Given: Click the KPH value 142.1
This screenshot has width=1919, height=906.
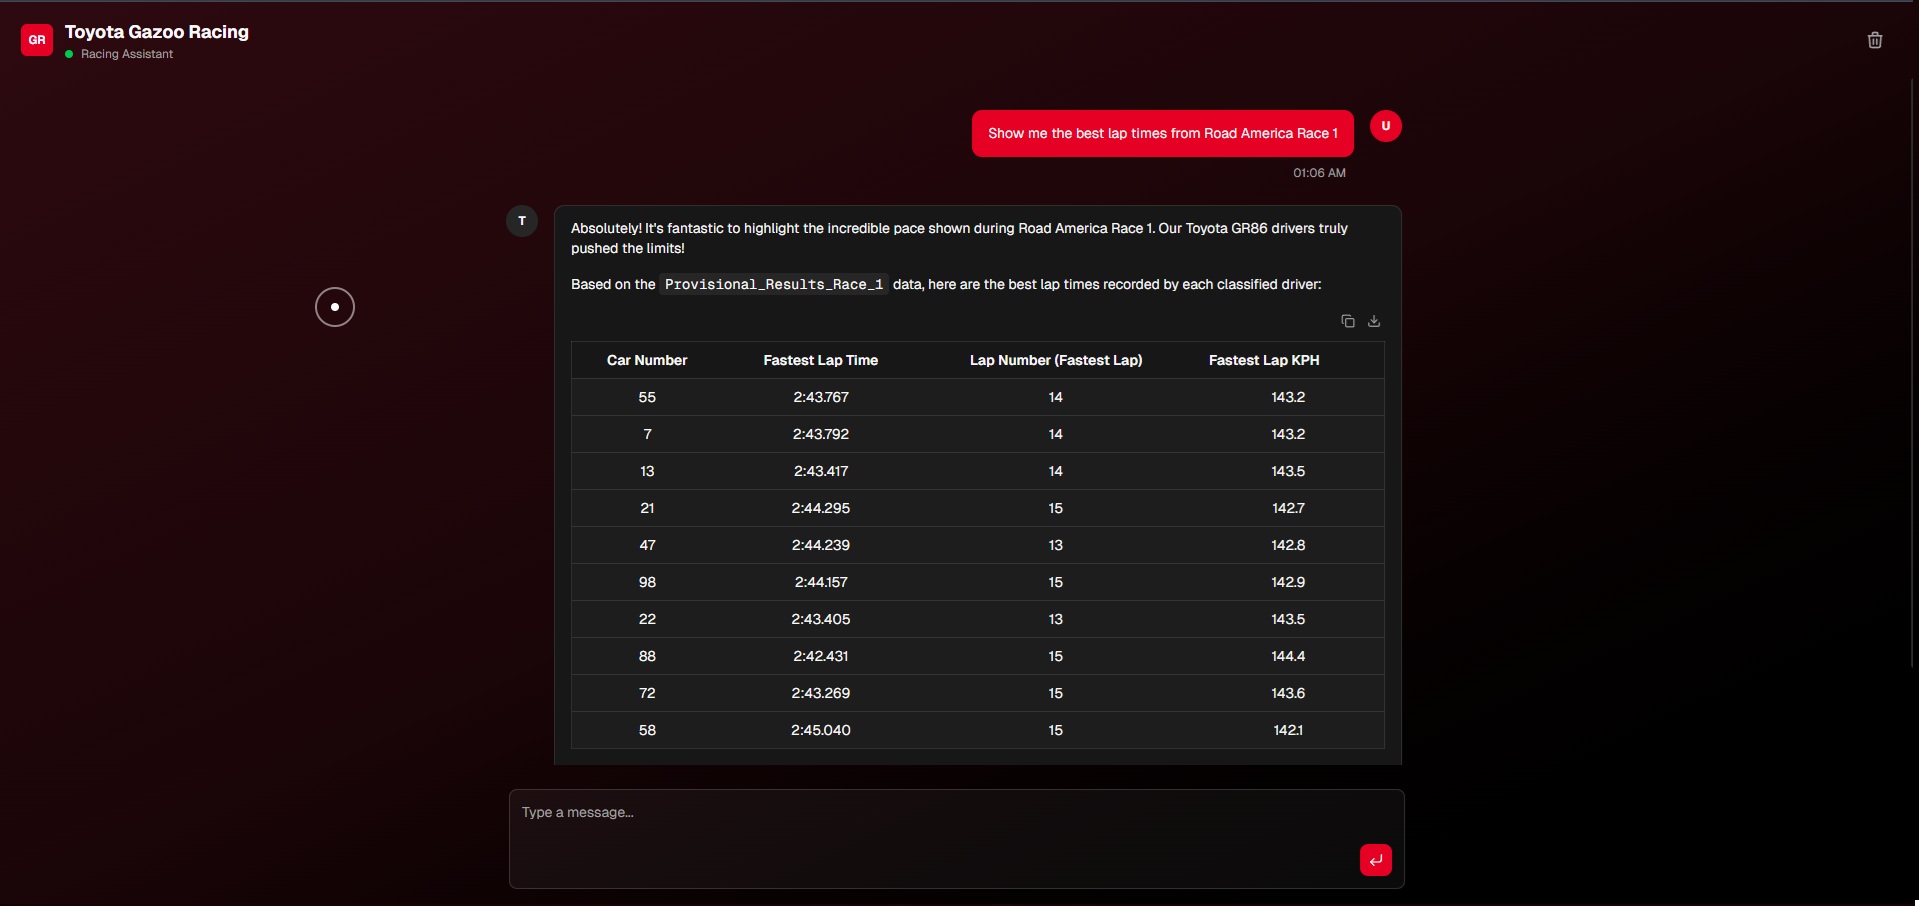Looking at the screenshot, I should (1288, 730).
